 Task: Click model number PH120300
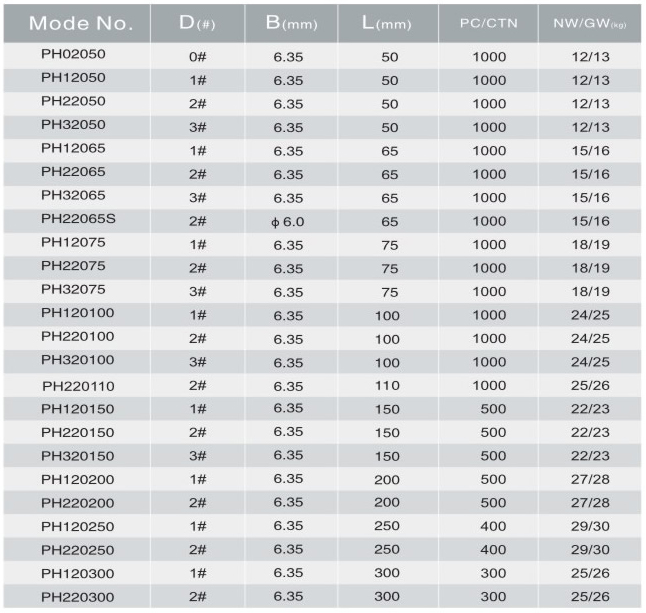coord(78,573)
